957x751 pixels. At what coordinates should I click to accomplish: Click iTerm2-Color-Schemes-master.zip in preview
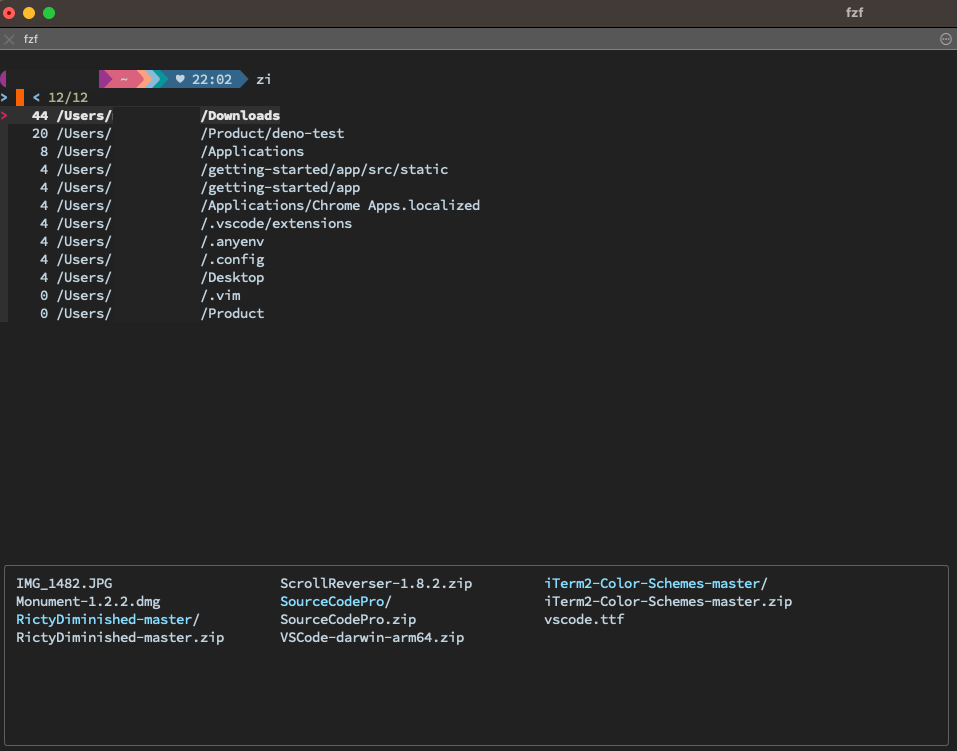pos(668,601)
